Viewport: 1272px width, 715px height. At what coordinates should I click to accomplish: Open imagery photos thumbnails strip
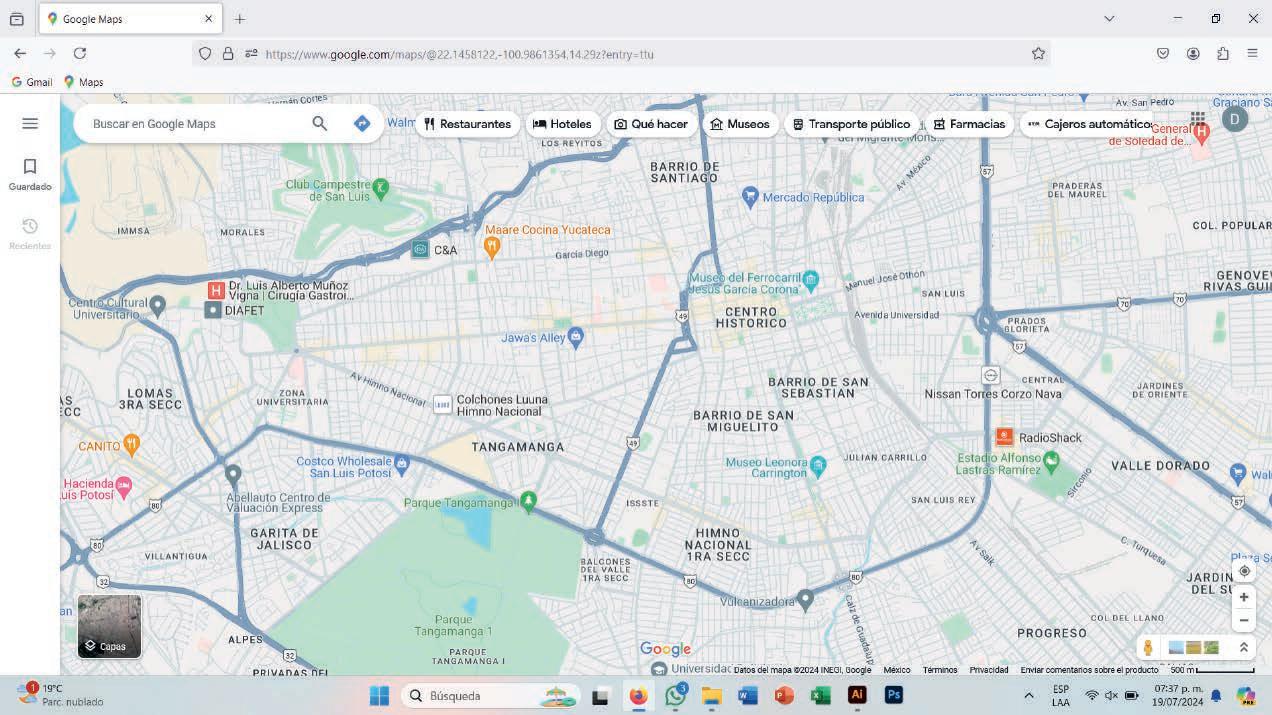1194,648
